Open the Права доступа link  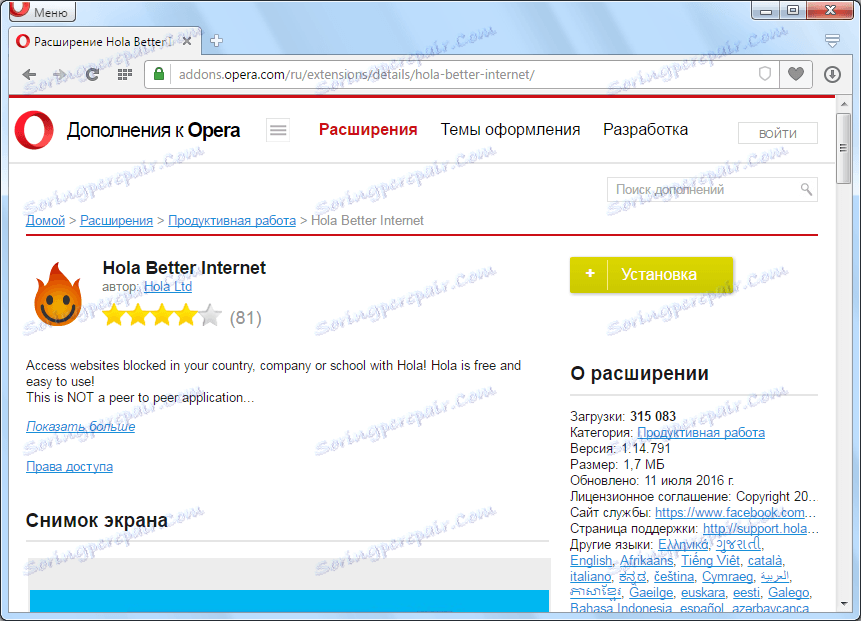[x=70, y=467]
